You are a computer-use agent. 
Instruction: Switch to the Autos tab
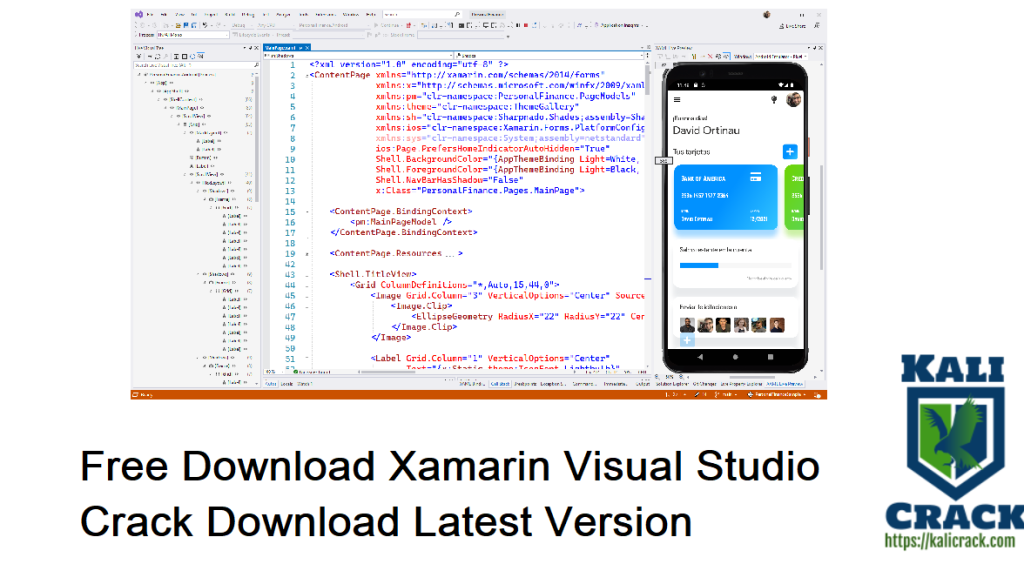[x=271, y=384]
